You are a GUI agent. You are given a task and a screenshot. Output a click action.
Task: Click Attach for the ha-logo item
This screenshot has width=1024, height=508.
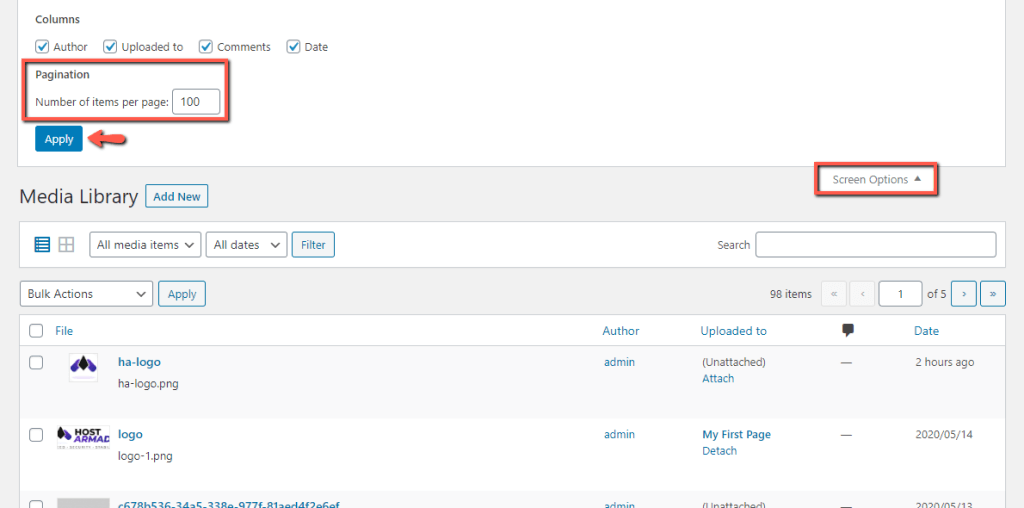pyautogui.click(x=718, y=379)
